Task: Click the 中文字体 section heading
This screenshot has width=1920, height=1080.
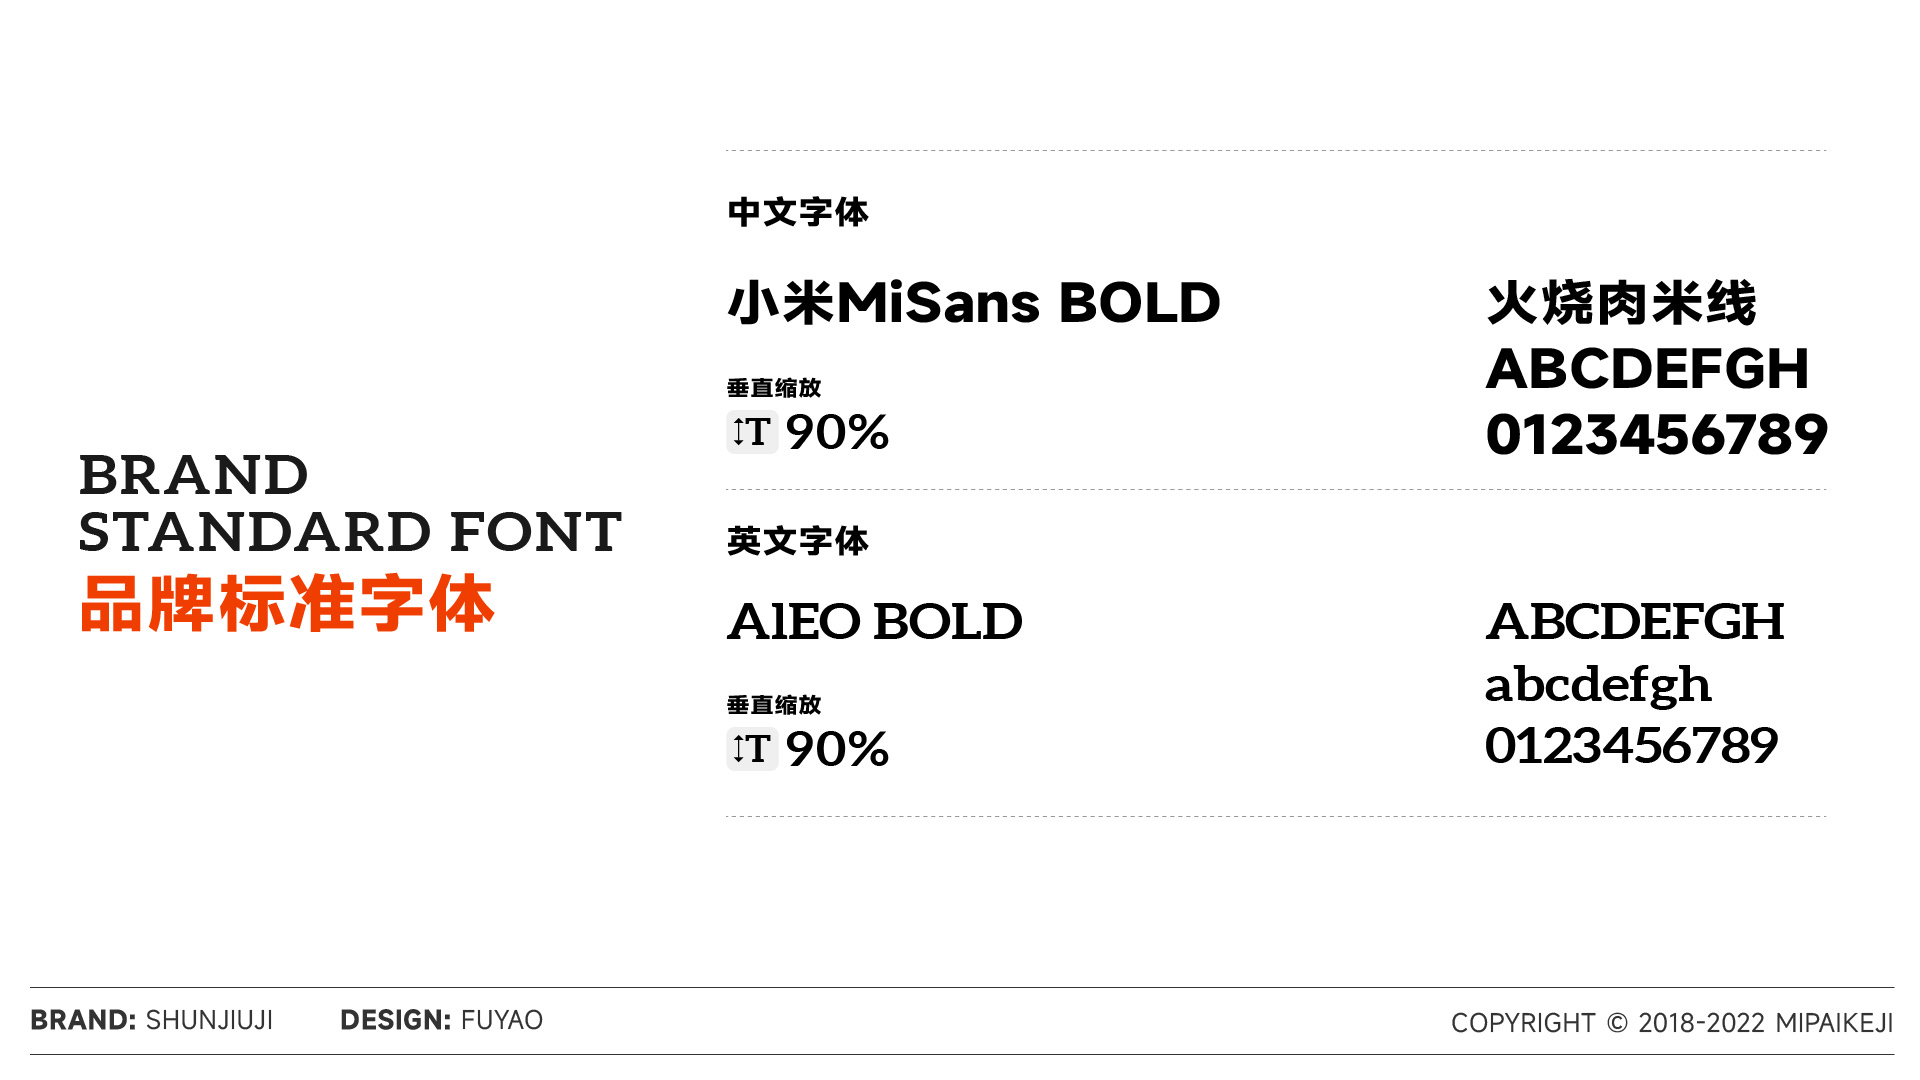Action: (x=798, y=212)
